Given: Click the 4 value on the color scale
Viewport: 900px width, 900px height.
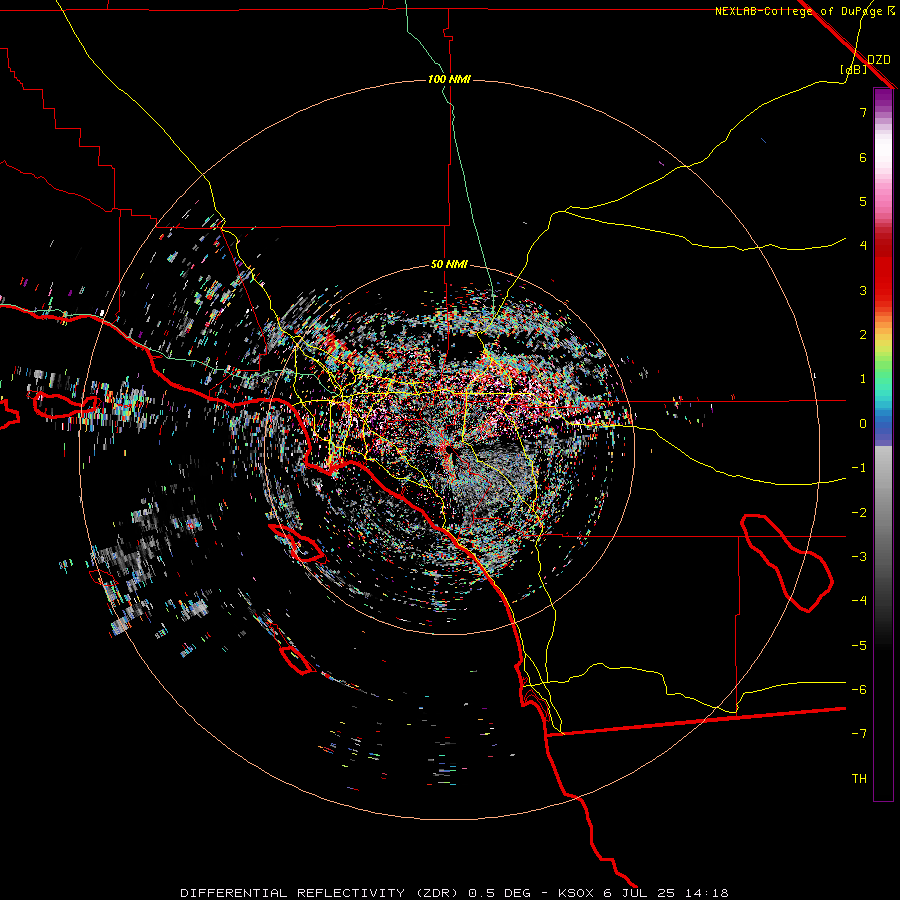Looking at the screenshot, I should [x=863, y=246].
